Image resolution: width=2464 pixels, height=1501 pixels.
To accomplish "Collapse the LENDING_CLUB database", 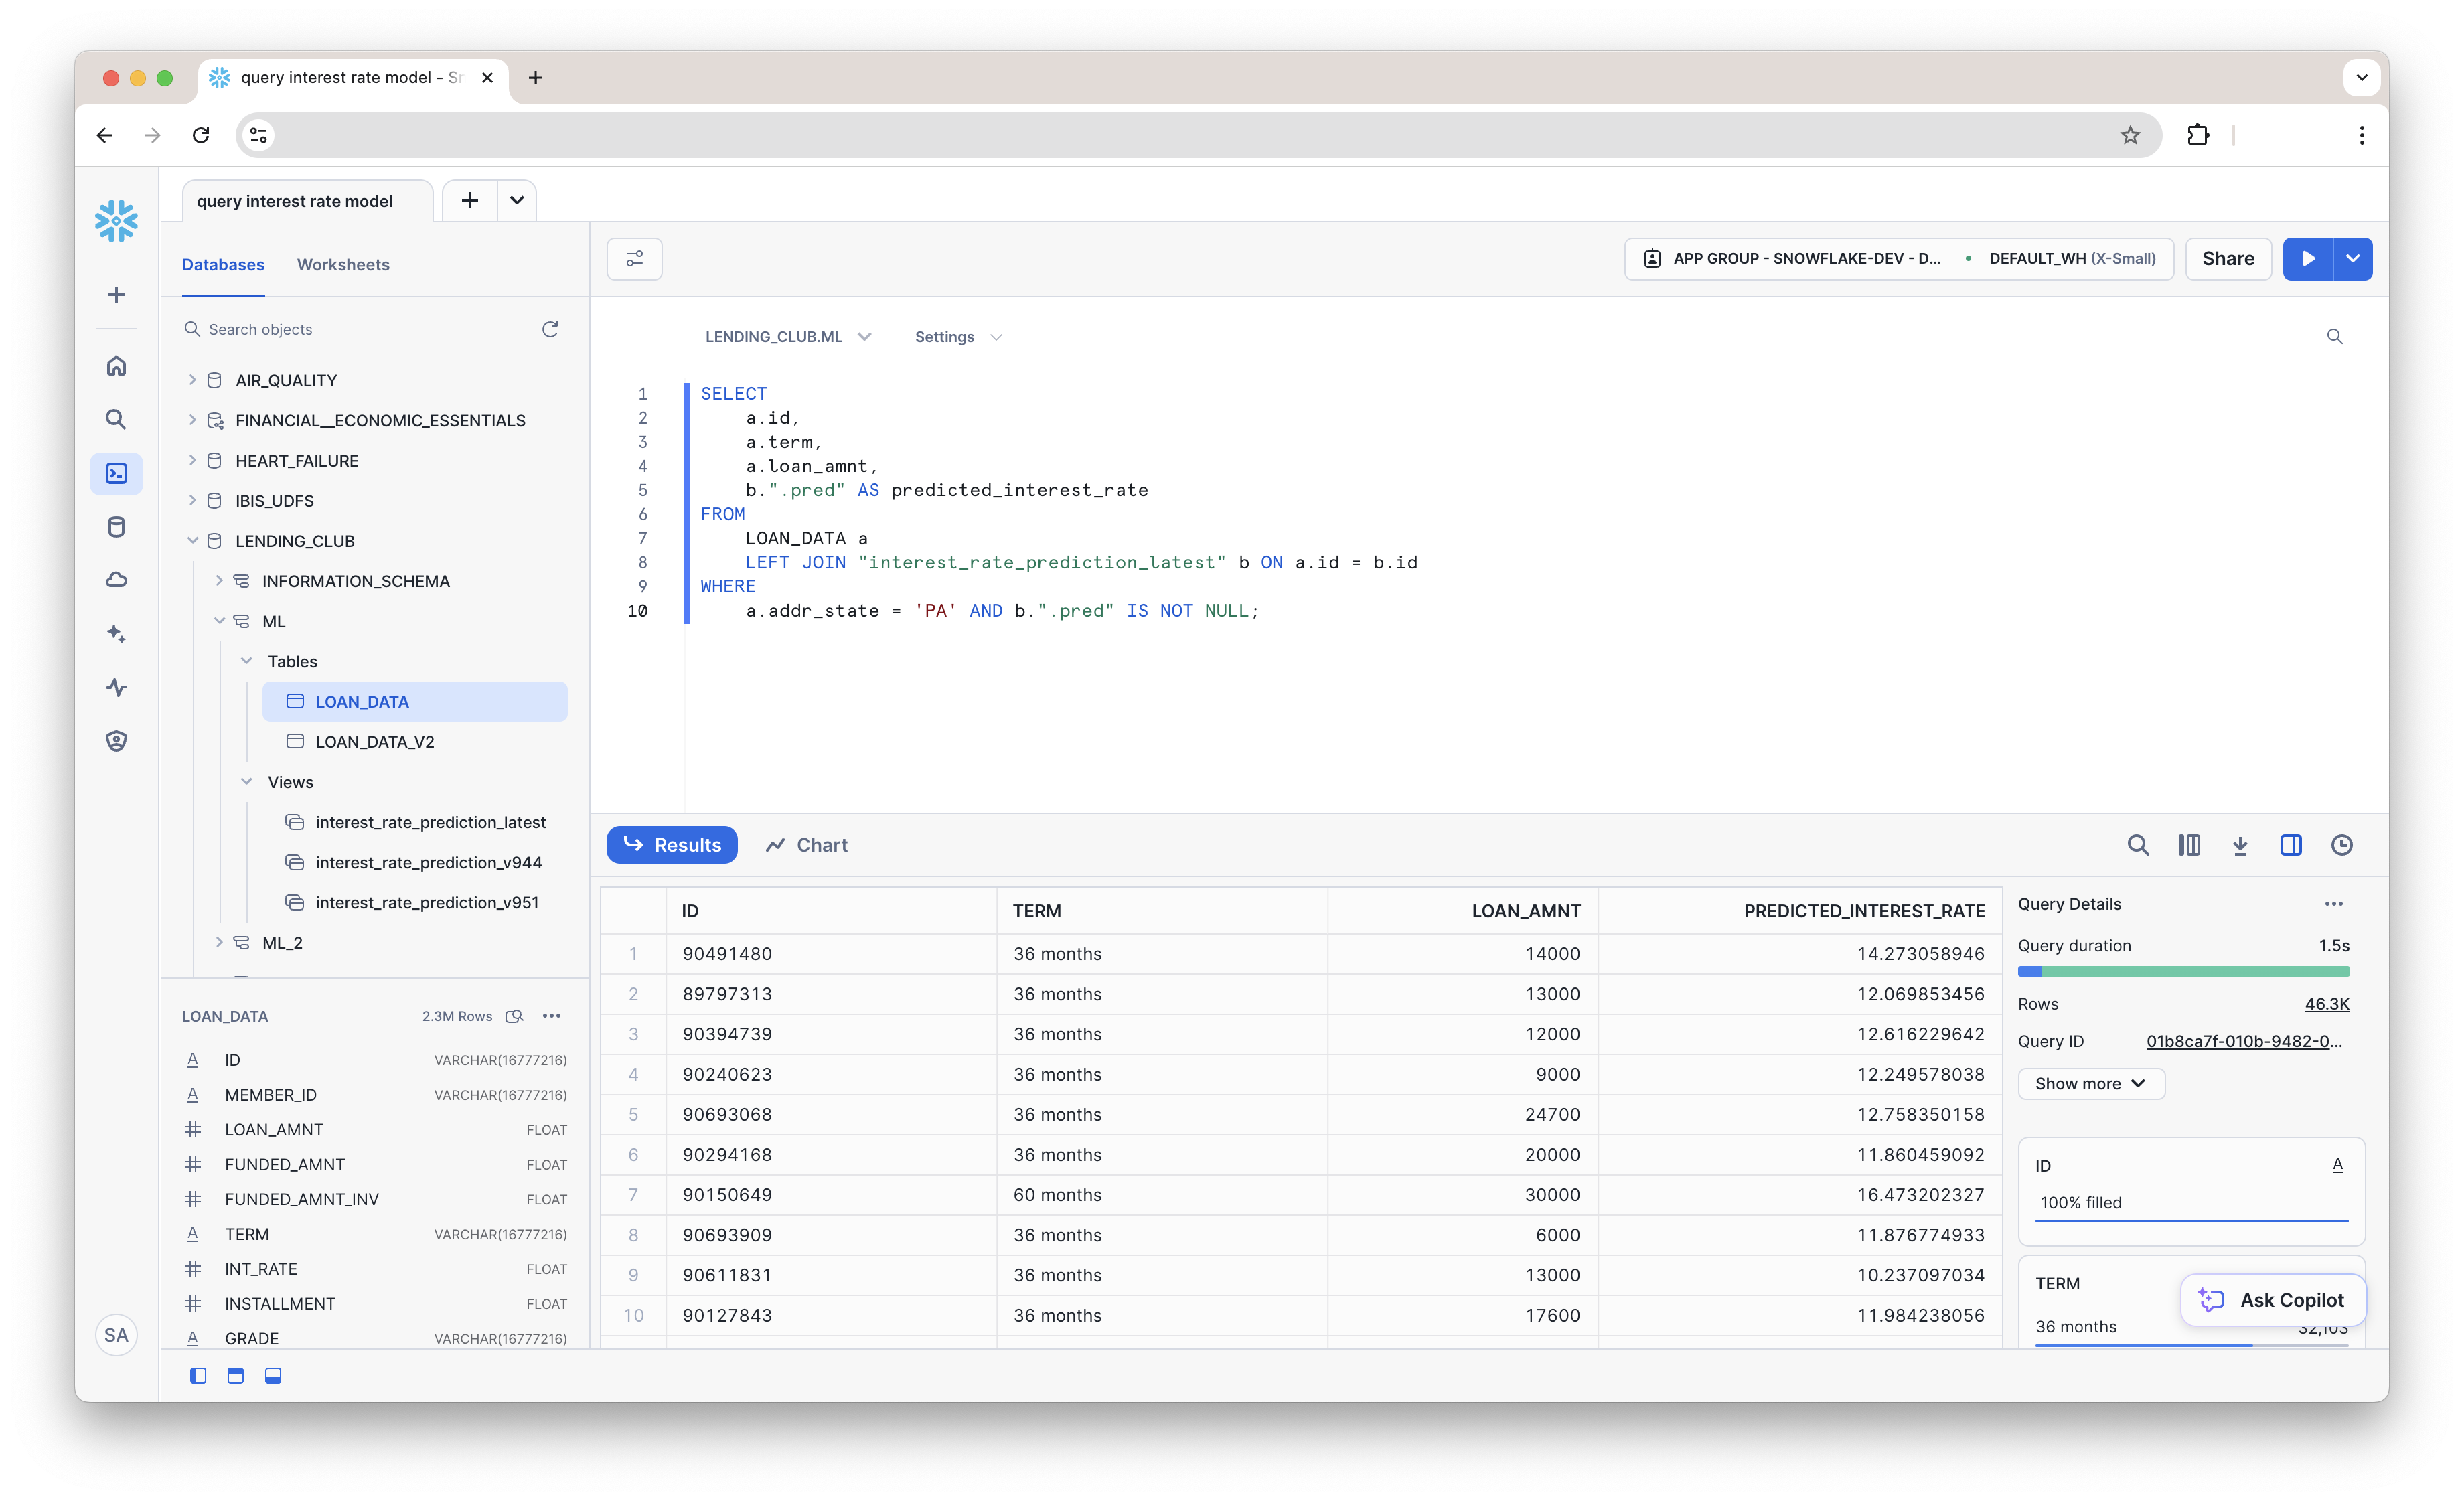I will [192, 541].
